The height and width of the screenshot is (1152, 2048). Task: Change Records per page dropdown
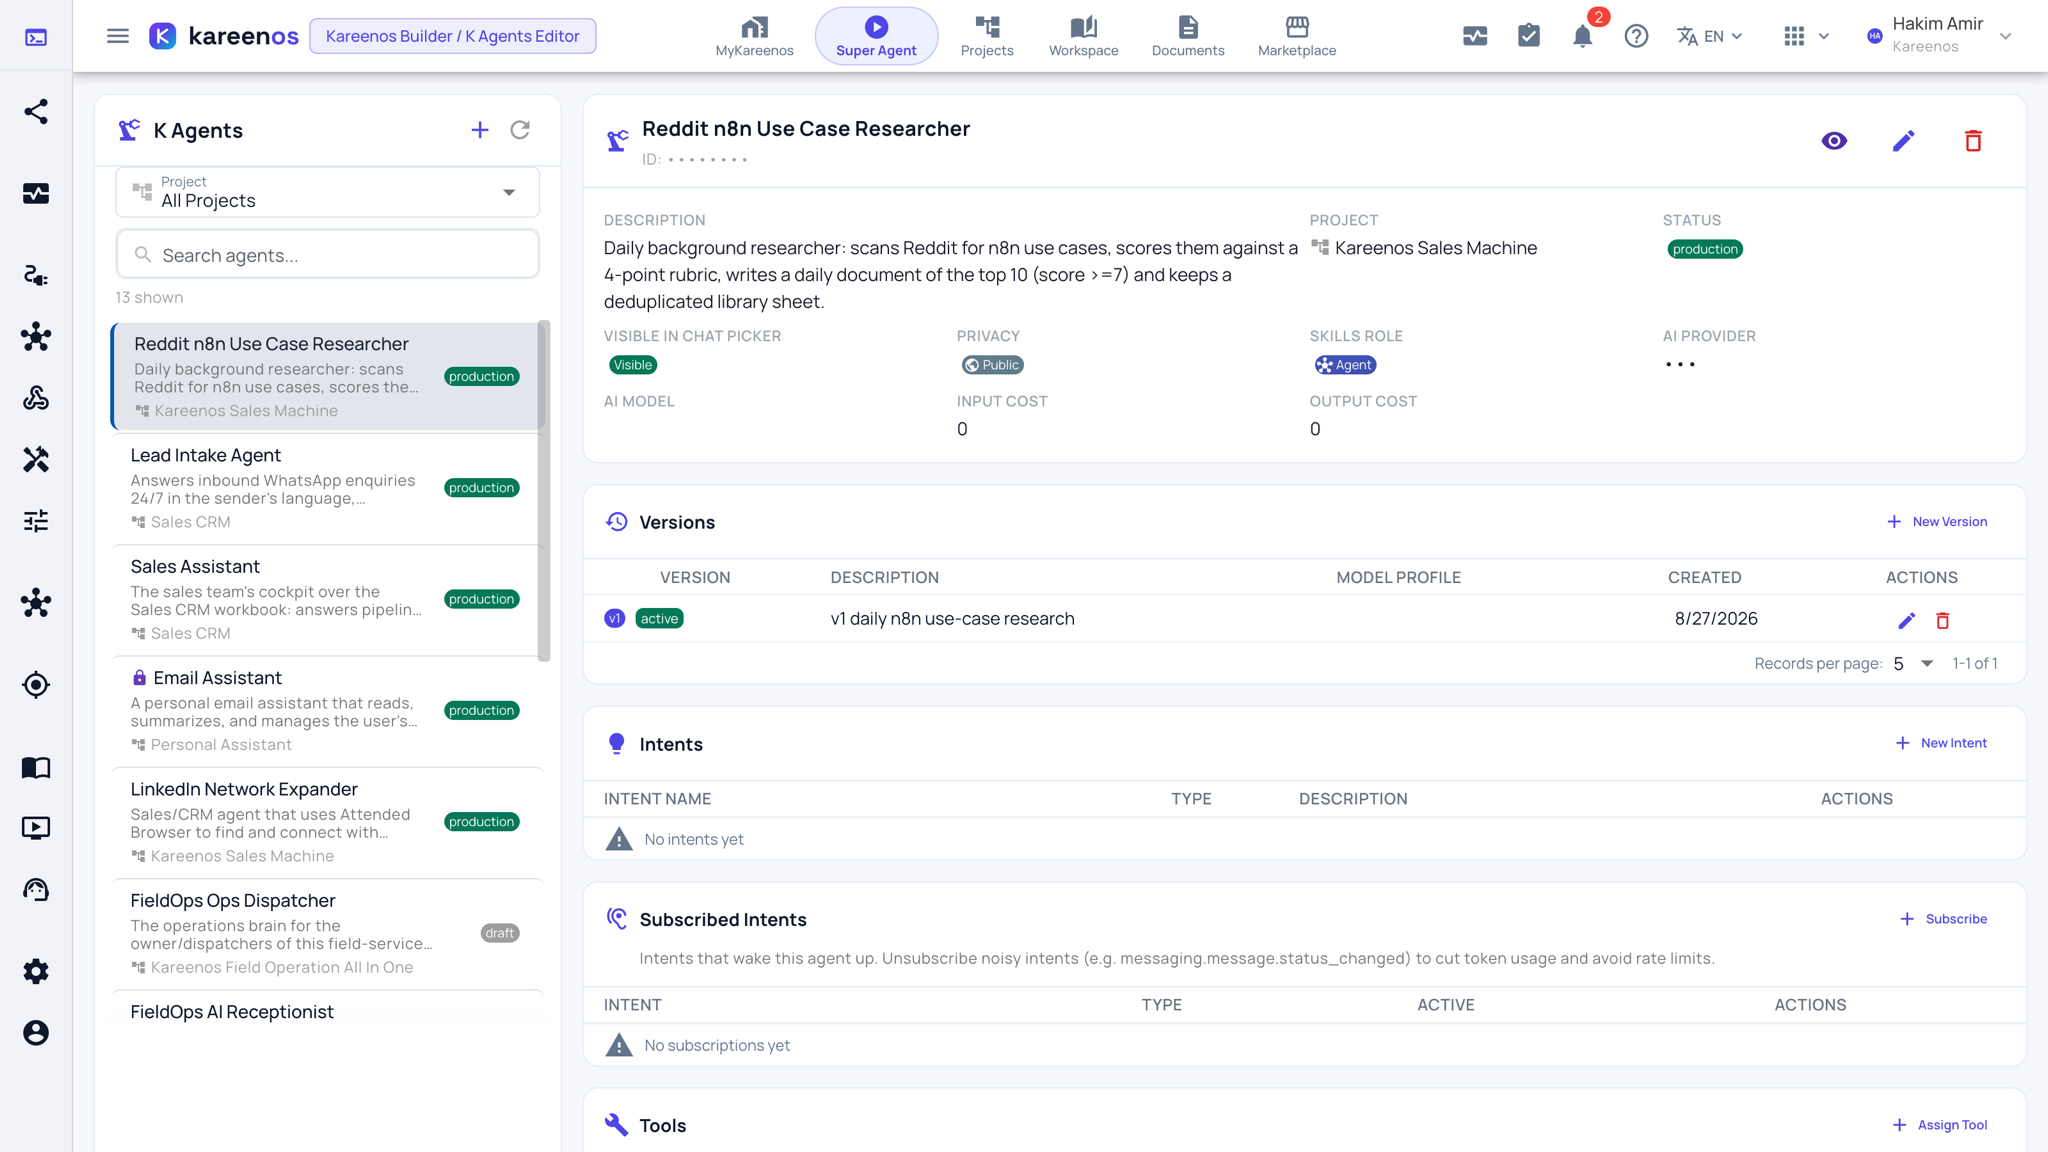[x=1913, y=664]
